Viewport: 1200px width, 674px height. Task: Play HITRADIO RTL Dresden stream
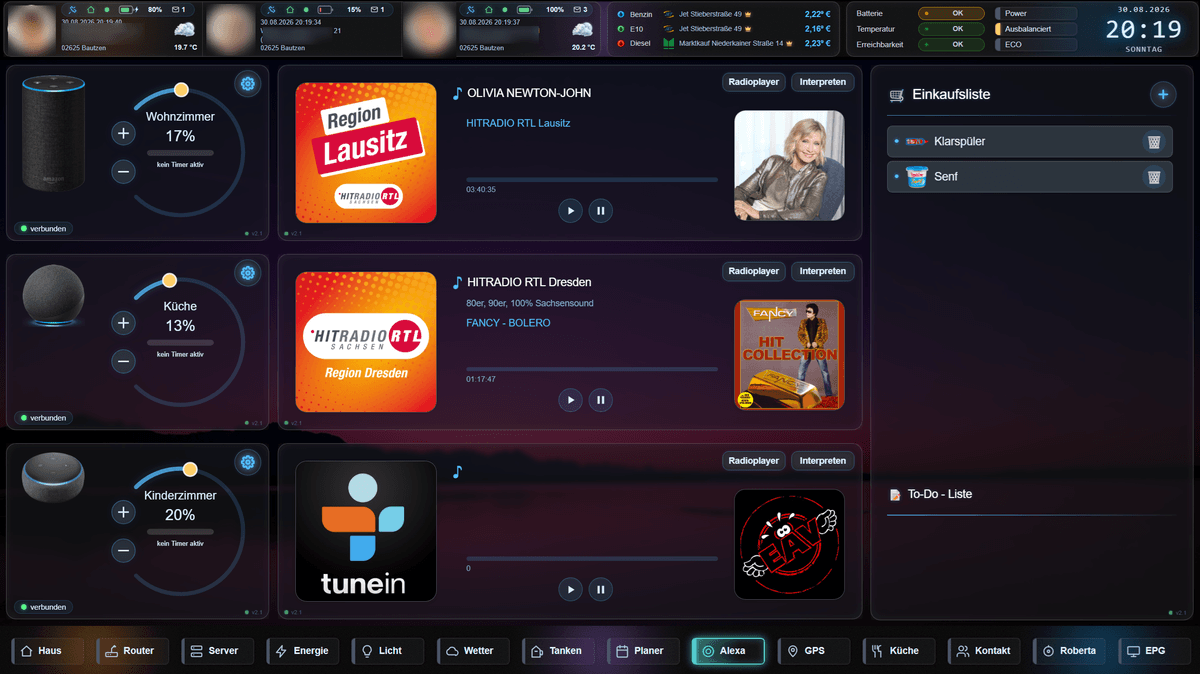(x=570, y=400)
